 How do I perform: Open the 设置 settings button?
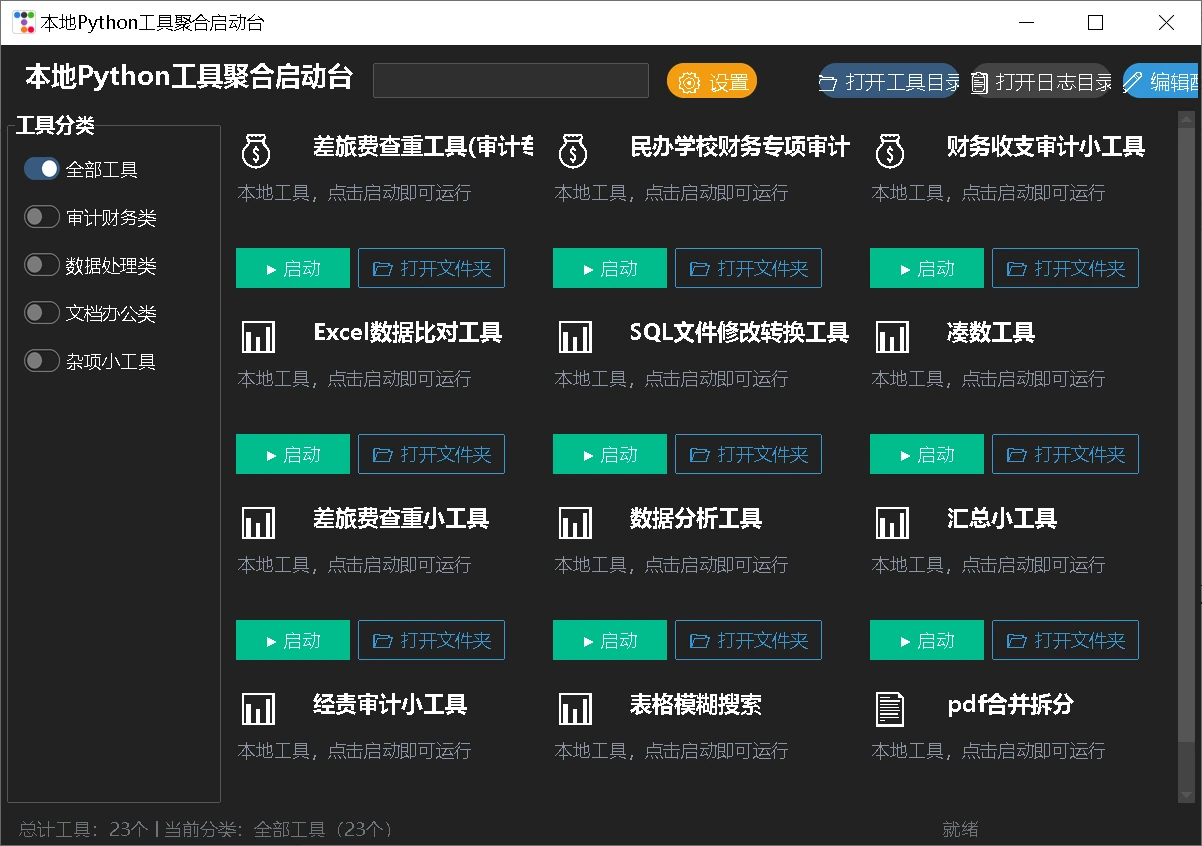click(x=712, y=81)
